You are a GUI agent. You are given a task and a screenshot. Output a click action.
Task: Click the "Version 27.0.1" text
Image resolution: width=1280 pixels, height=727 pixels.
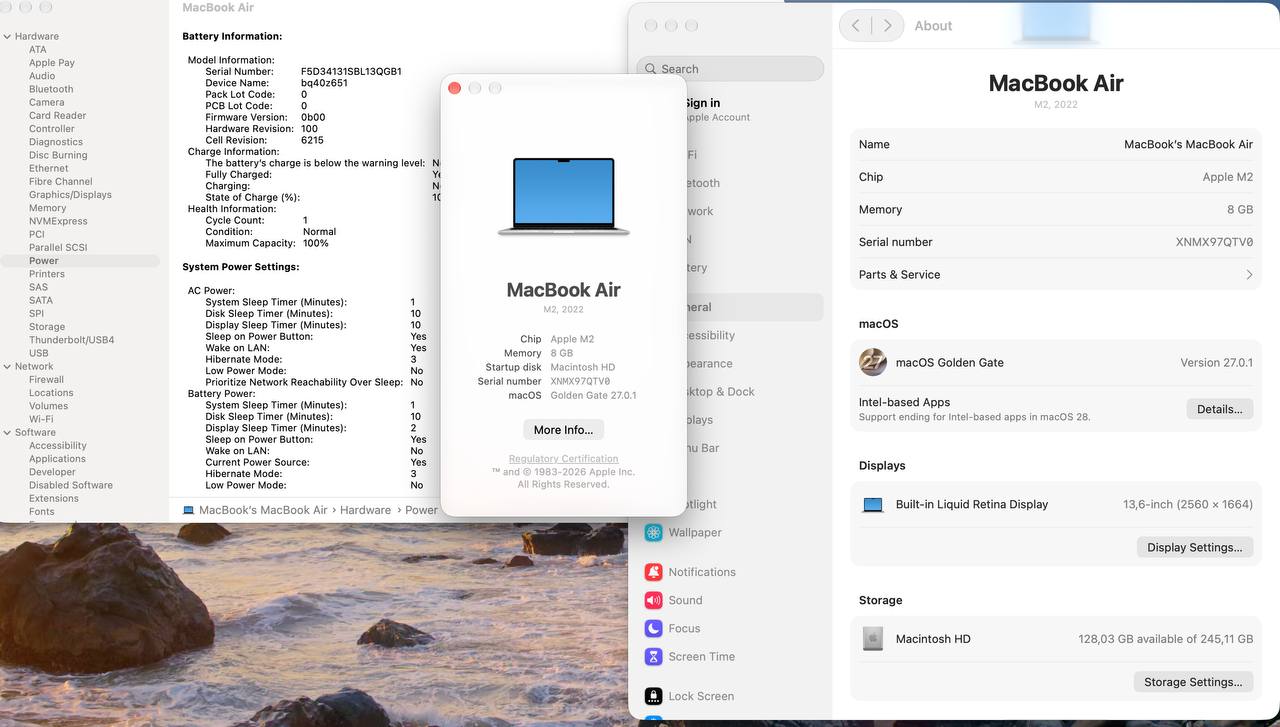tap(1217, 363)
